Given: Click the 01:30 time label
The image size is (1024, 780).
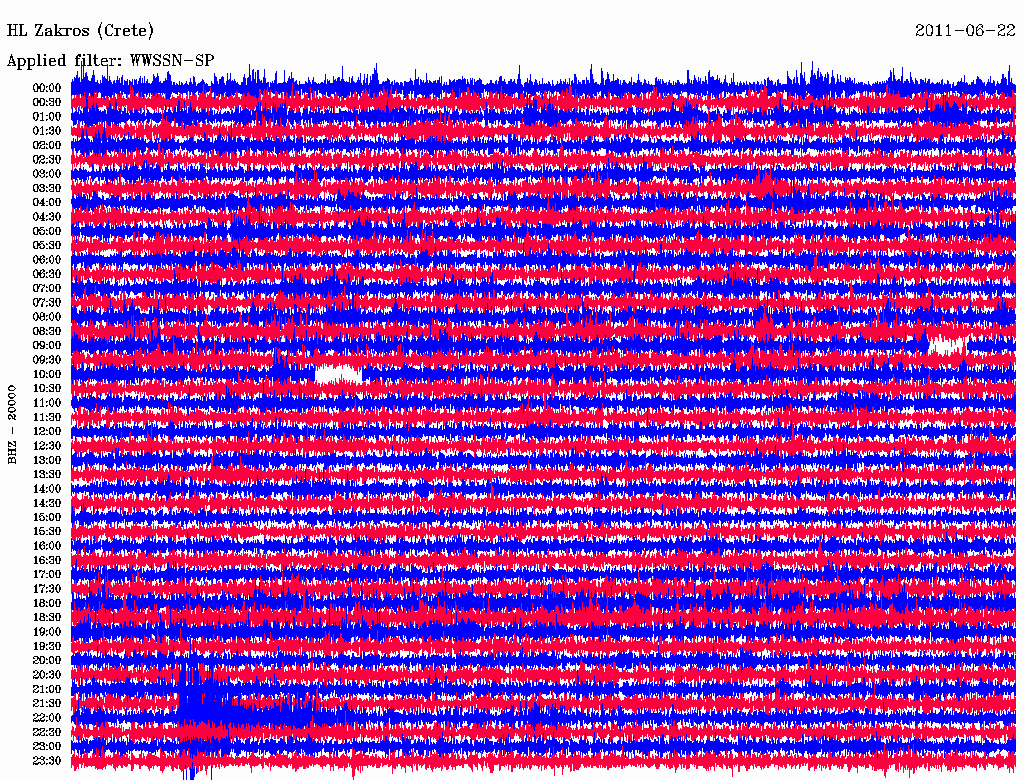Looking at the screenshot, I should click(47, 131).
